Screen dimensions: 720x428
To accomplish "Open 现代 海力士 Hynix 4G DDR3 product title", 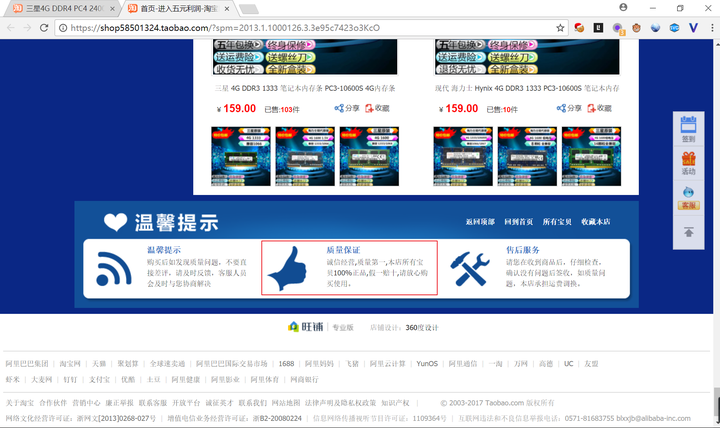I will (x=527, y=88).
